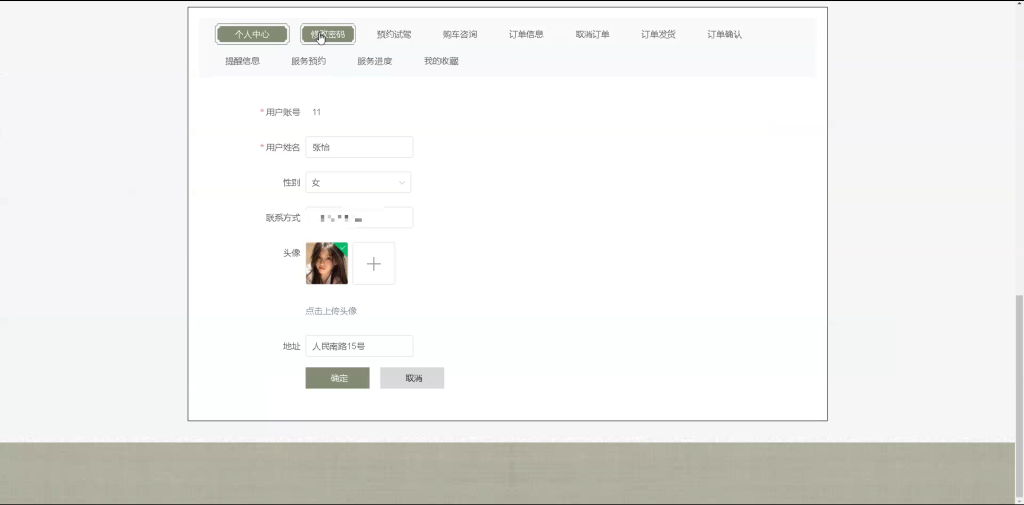The height and width of the screenshot is (505, 1024).
Task: Select the 取消订单 tab
Action: tap(592, 34)
